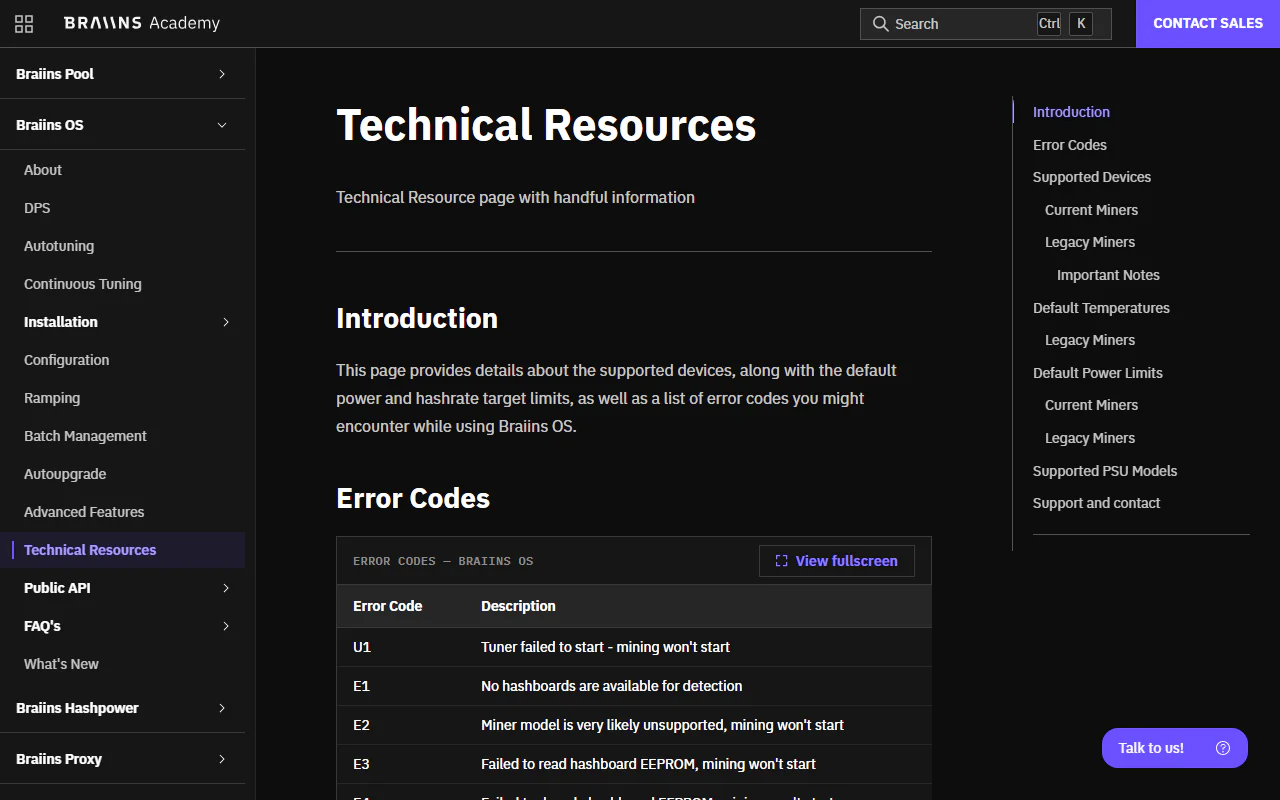The height and width of the screenshot is (800, 1280).
Task: Click the Braiins Academy logo
Action: pos(142,23)
